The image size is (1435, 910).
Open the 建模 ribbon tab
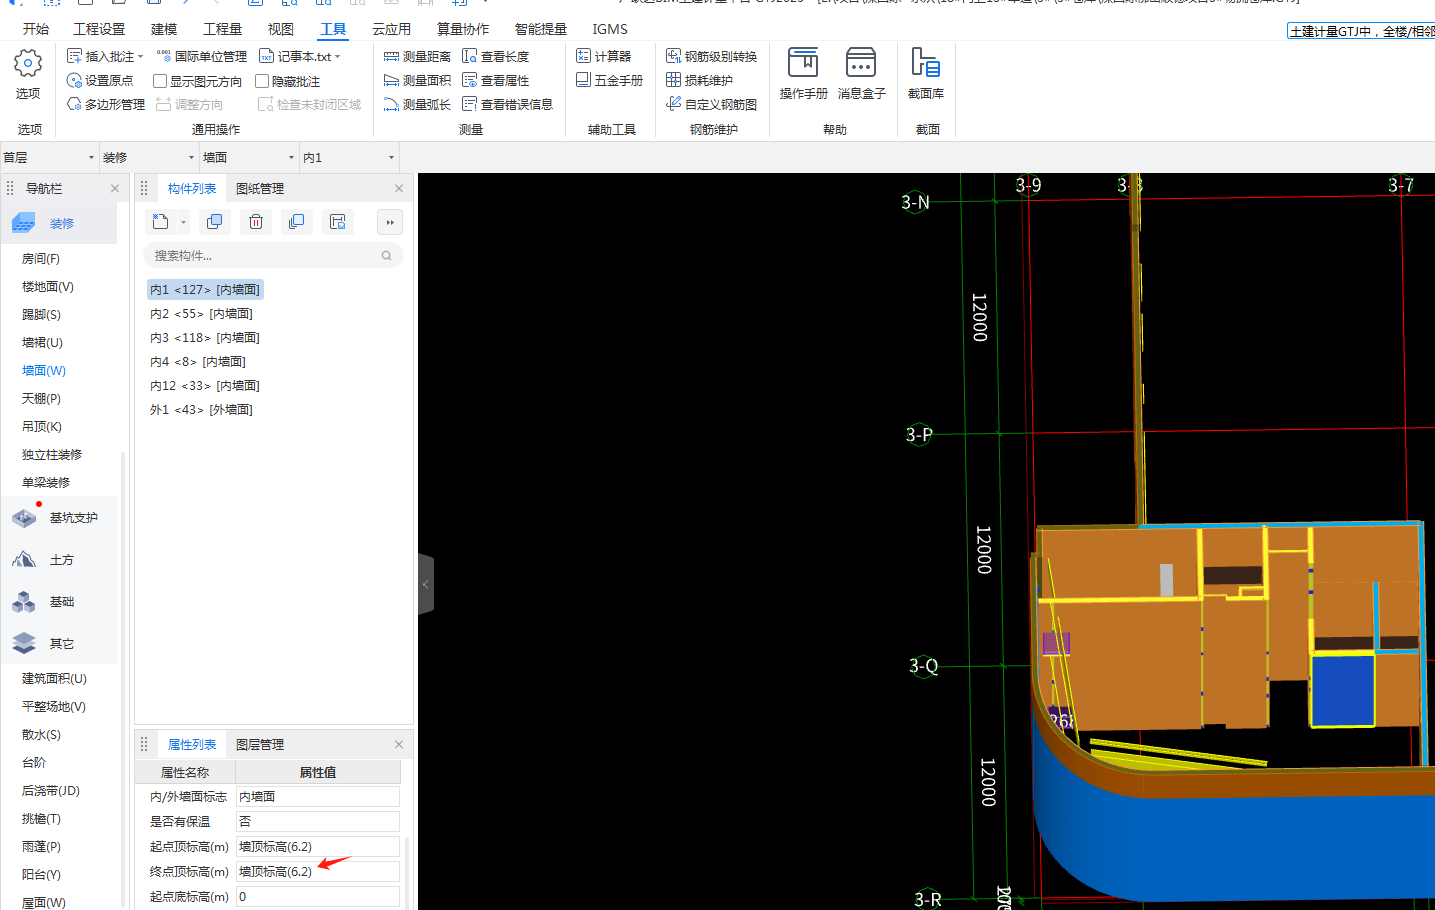pos(164,29)
